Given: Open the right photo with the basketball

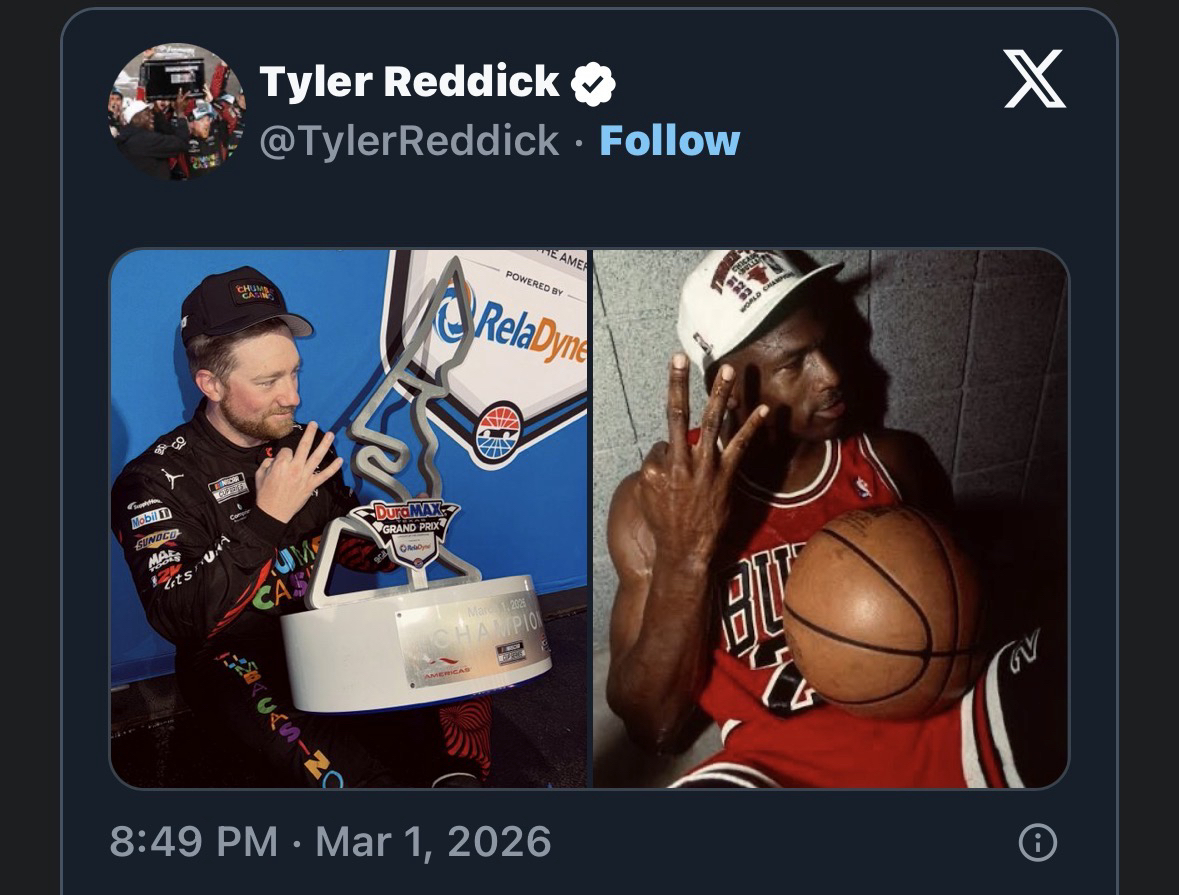Looking at the screenshot, I should tap(830, 518).
